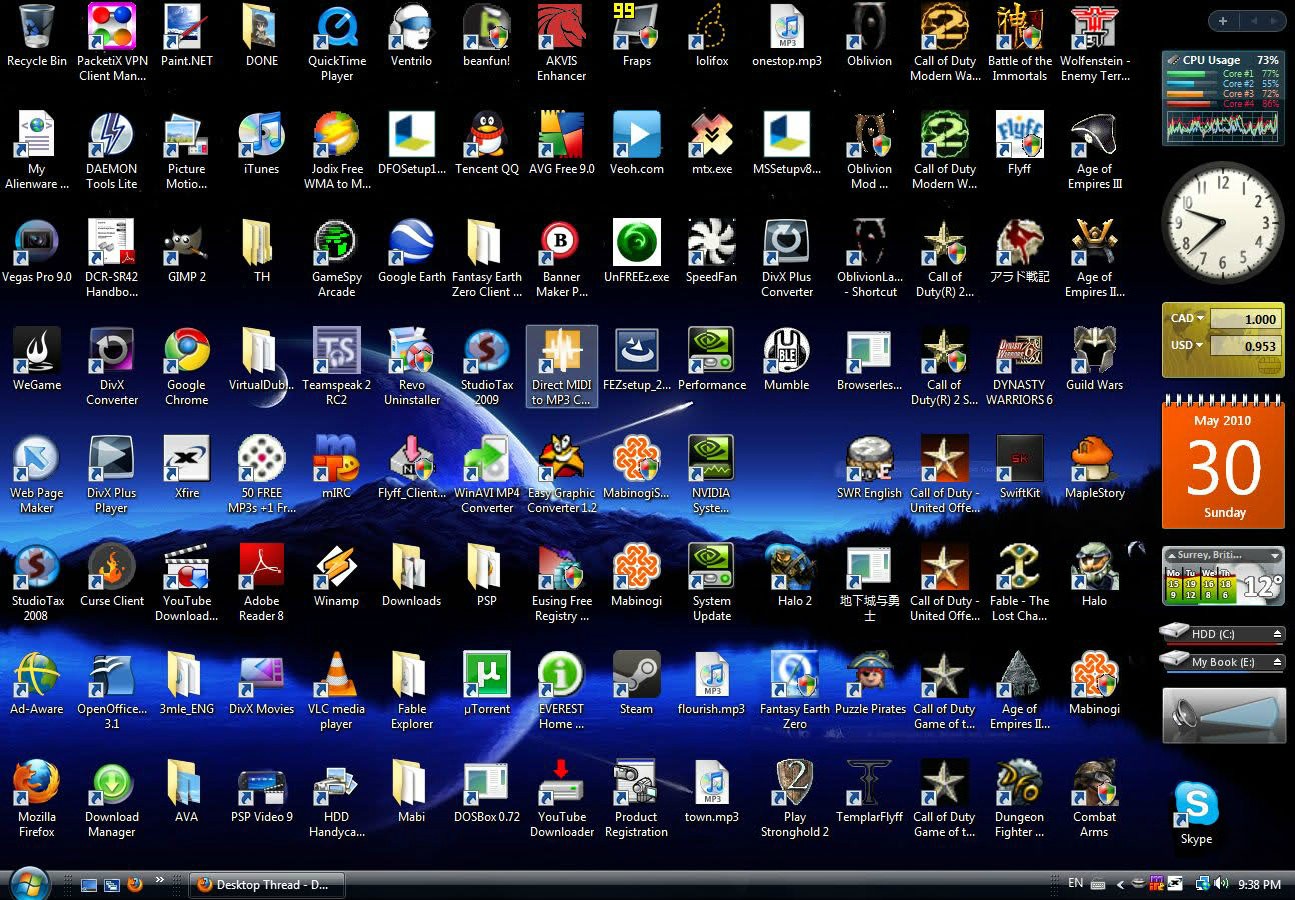Screen dimensions: 1295x900
Task: Open the Mumble shortcut
Action: (x=787, y=361)
